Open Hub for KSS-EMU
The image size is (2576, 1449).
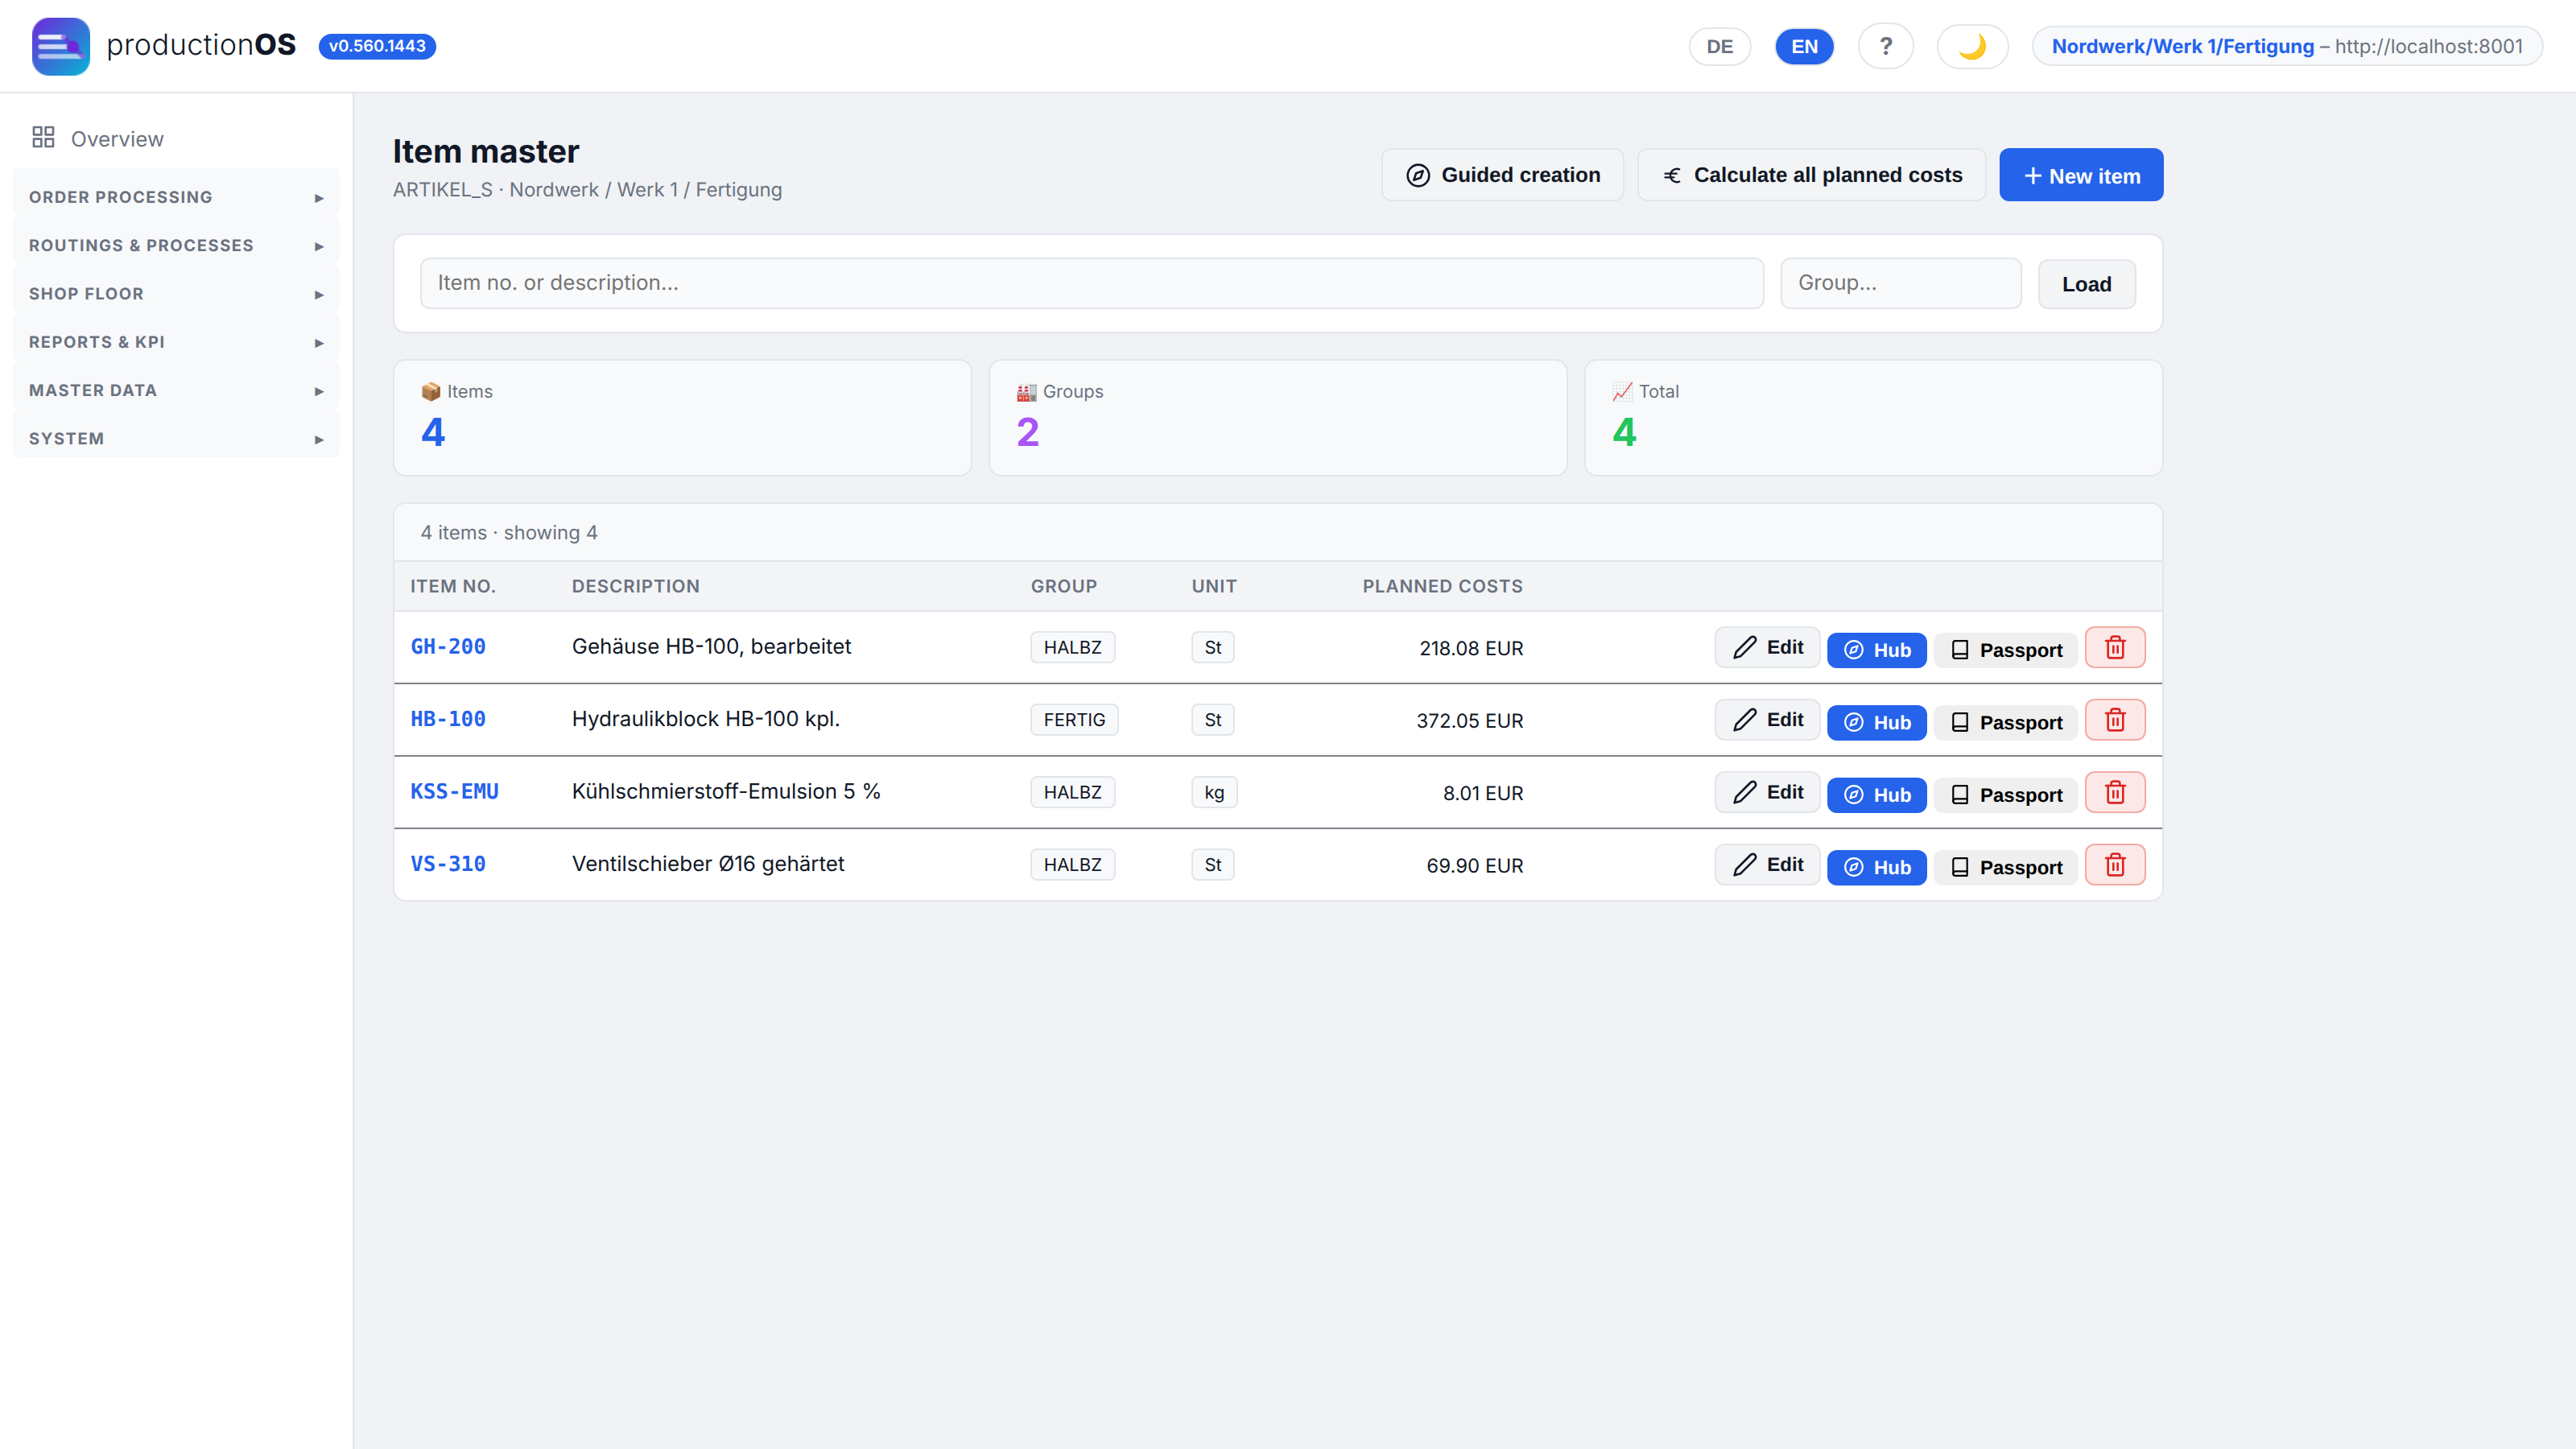pyautogui.click(x=1876, y=795)
